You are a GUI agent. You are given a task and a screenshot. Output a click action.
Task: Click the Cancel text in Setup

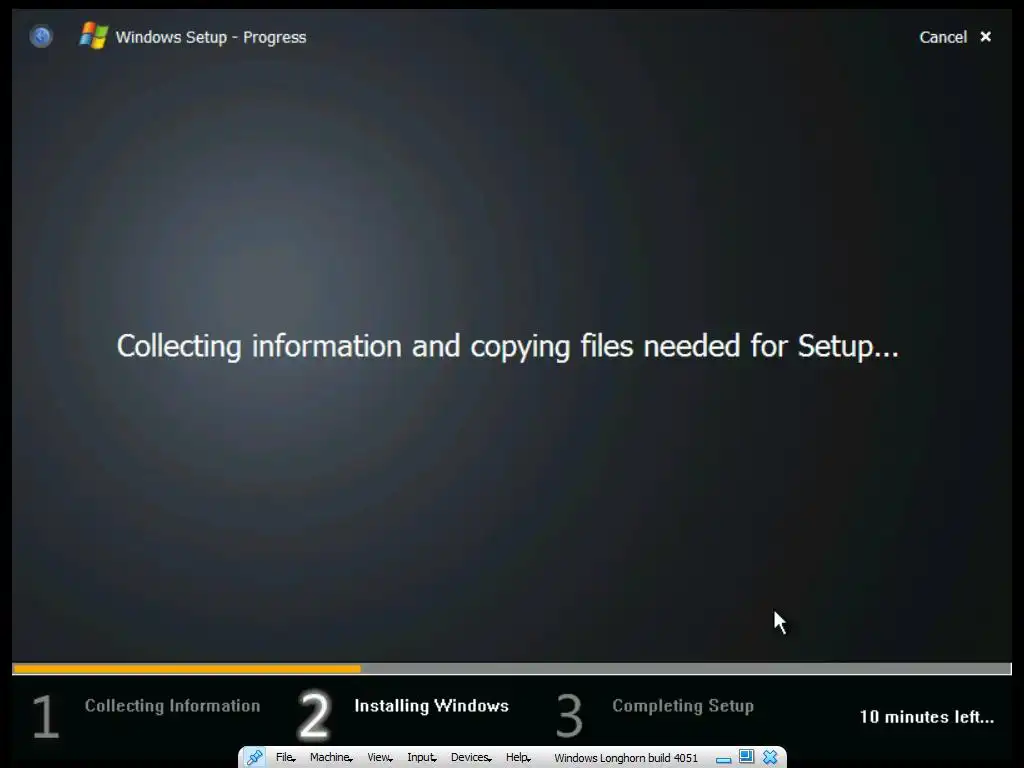942,37
